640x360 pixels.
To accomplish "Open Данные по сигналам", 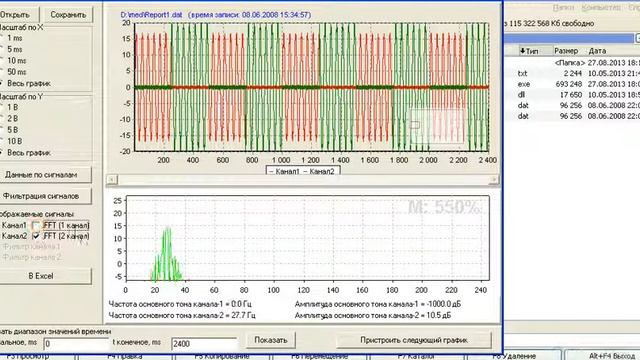I will tap(45, 175).
